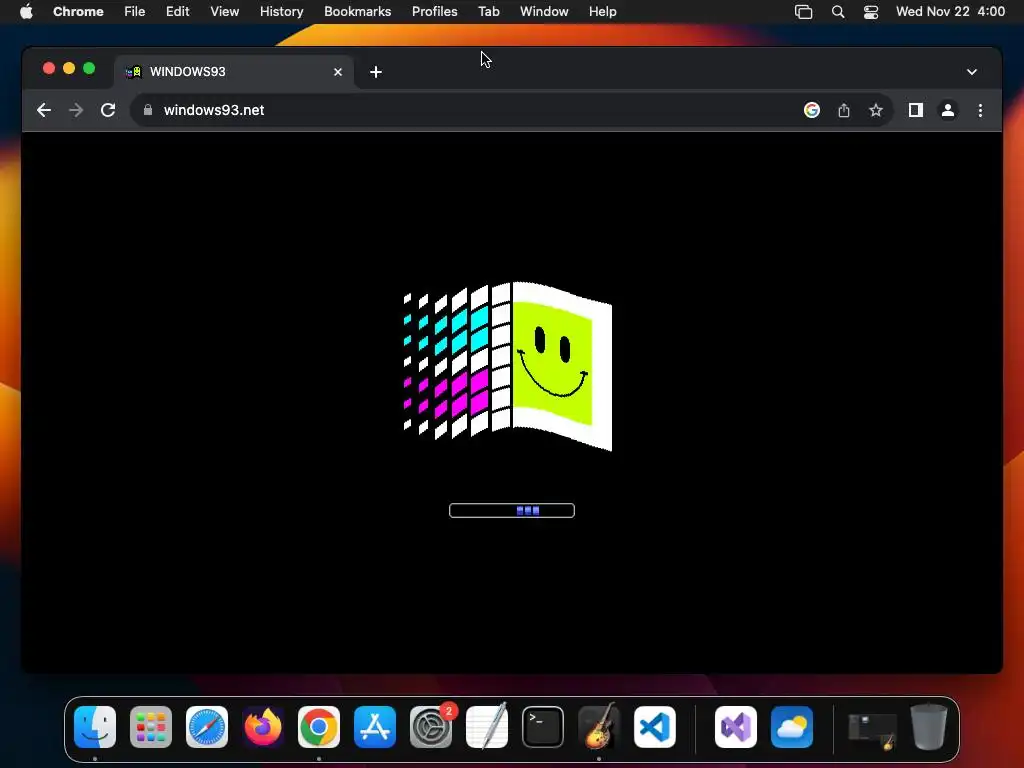Open the Help menu
Image resolution: width=1024 pixels, height=768 pixels.
[x=602, y=11]
